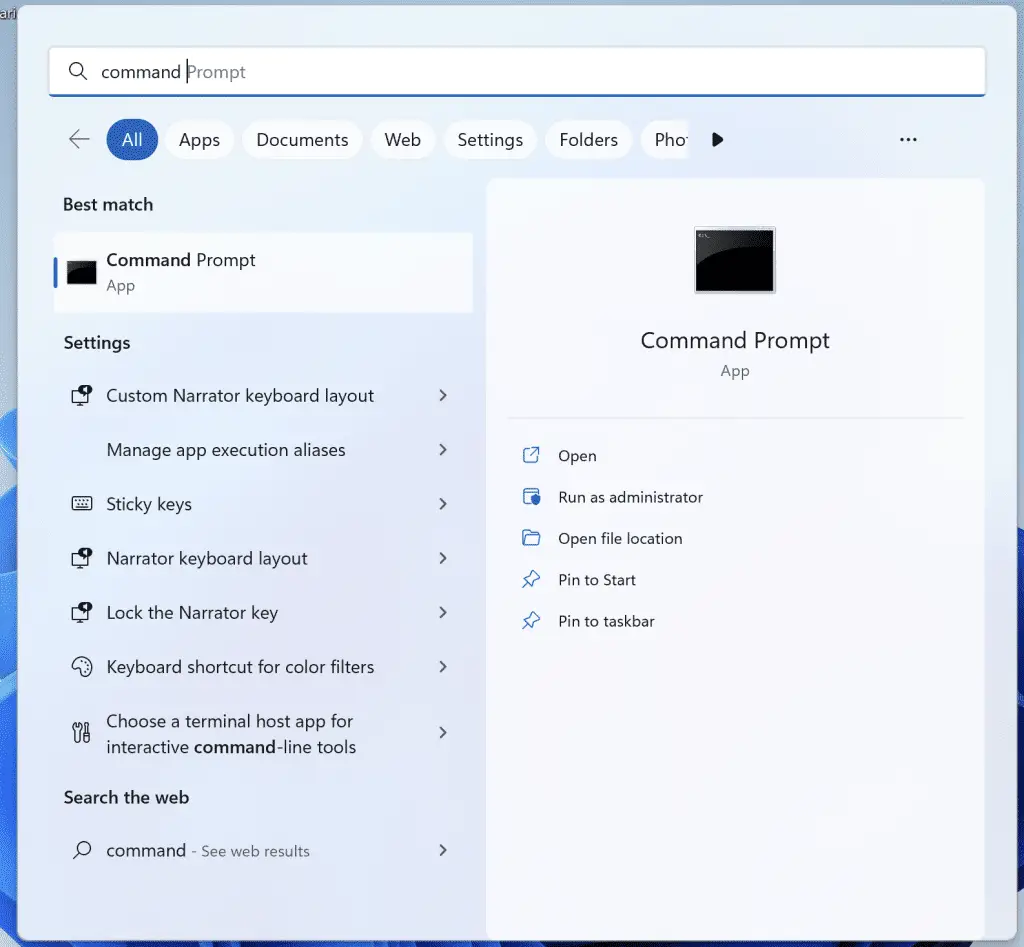This screenshot has width=1024, height=947.
Task: Expand chevron for Choose a terminal host app
Action: click(x=443, y=733)
